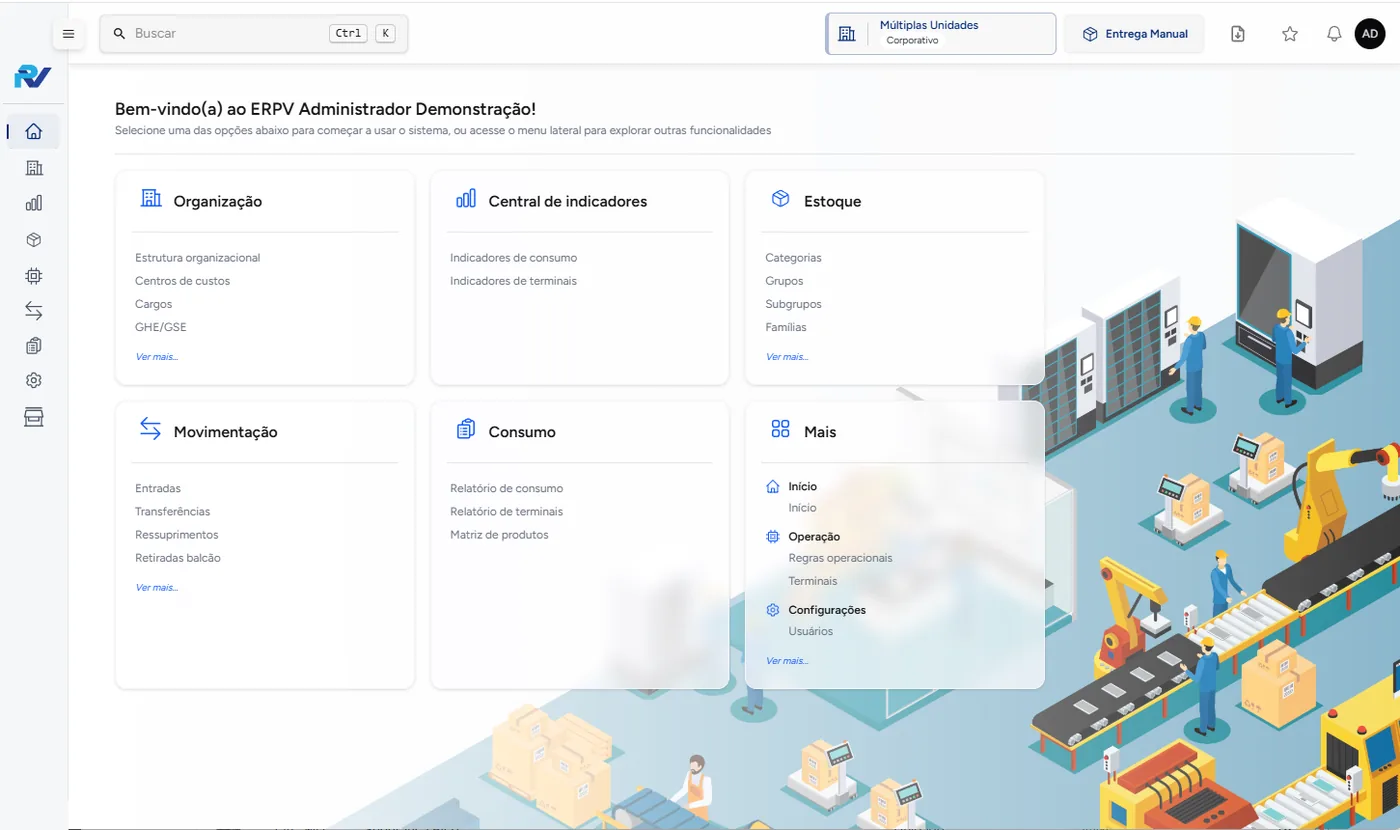
Task: Focus the Buscar search field
Action: [x=254, y=34]
